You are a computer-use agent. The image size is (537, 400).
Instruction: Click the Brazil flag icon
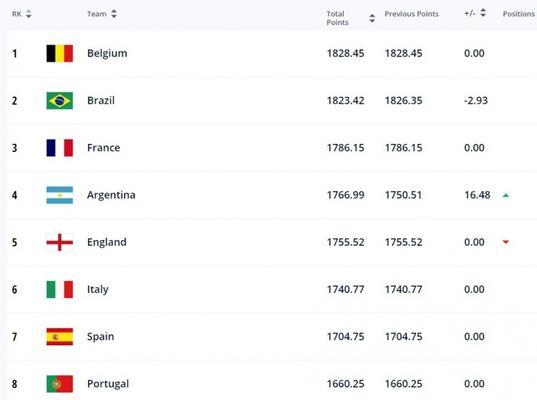coord(60,101)
